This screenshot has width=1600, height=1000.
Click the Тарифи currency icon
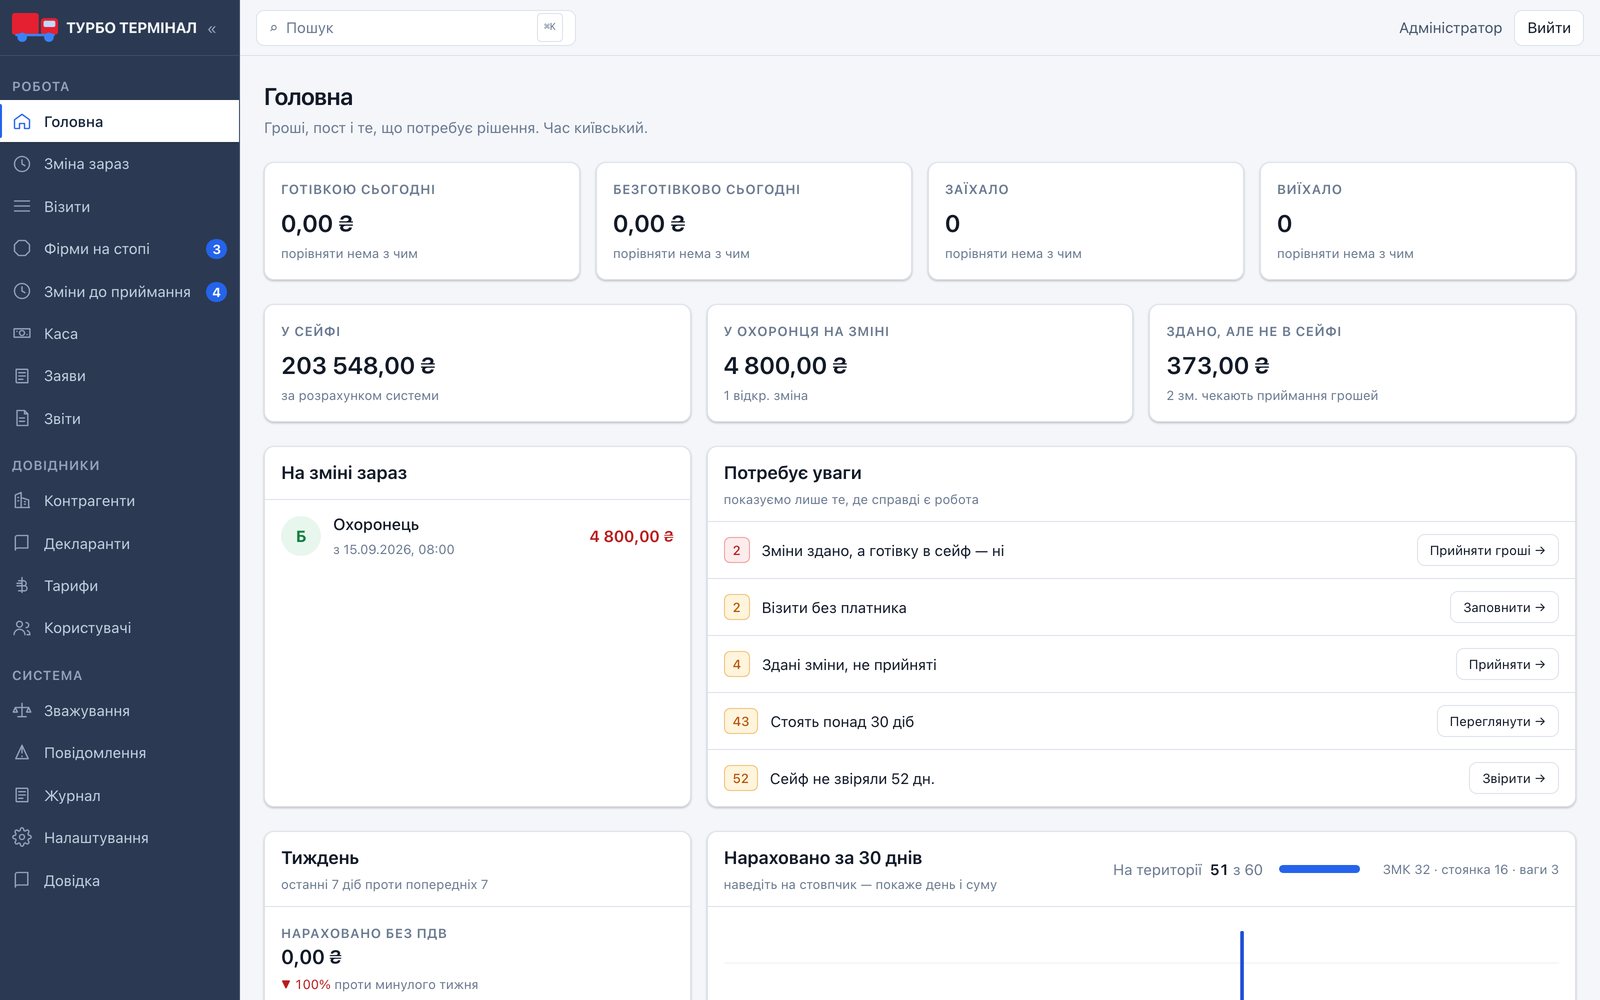point(22,586)
